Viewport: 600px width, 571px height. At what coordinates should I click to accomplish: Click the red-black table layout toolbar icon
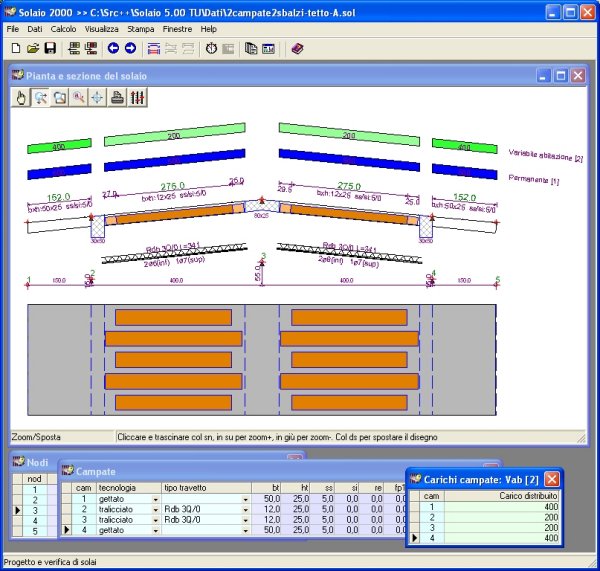point(91,48)
